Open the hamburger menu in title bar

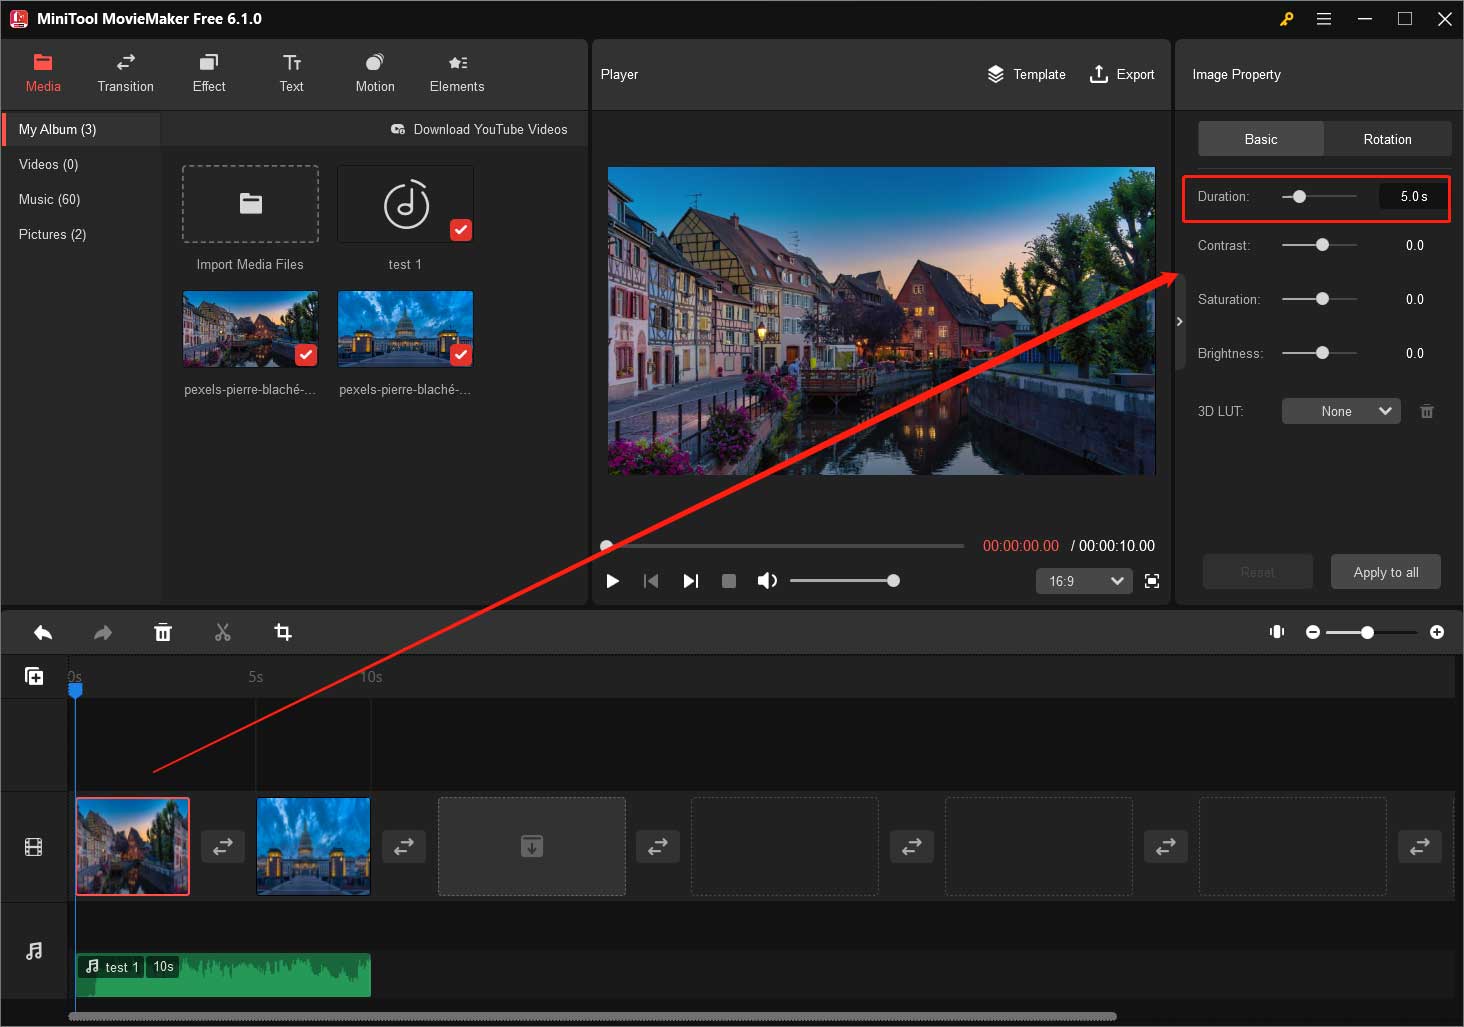[x=1324, y=19]
